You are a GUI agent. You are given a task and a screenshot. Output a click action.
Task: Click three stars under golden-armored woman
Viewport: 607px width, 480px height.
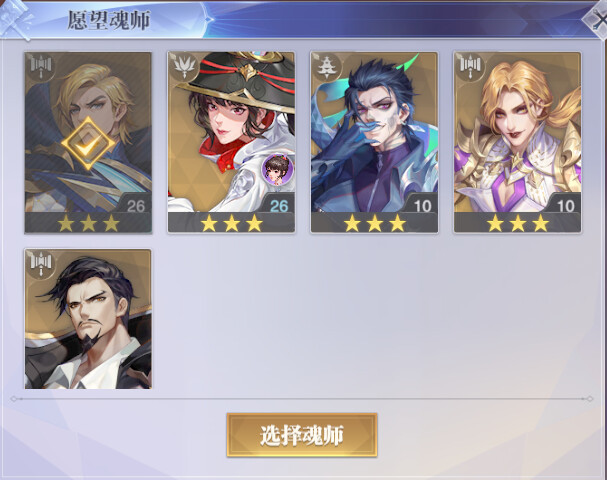[x=518, y=223]
